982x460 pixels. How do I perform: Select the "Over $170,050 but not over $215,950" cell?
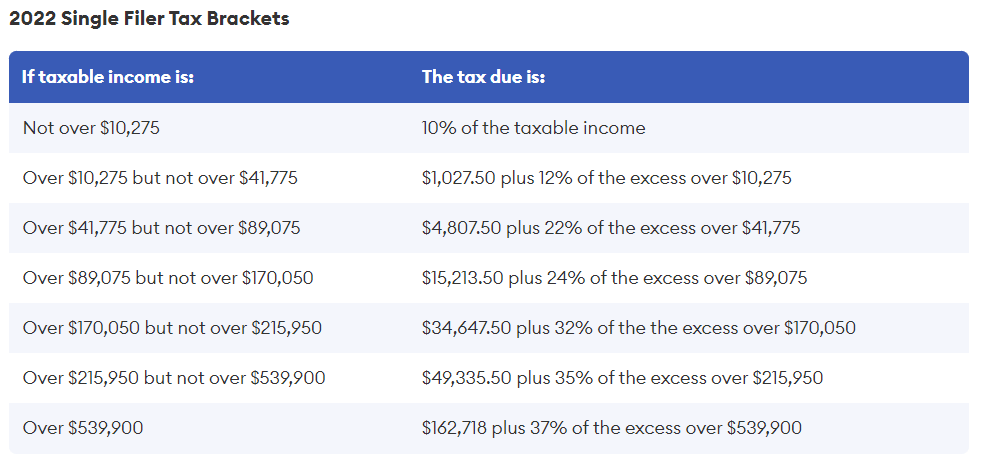(172, 328)
